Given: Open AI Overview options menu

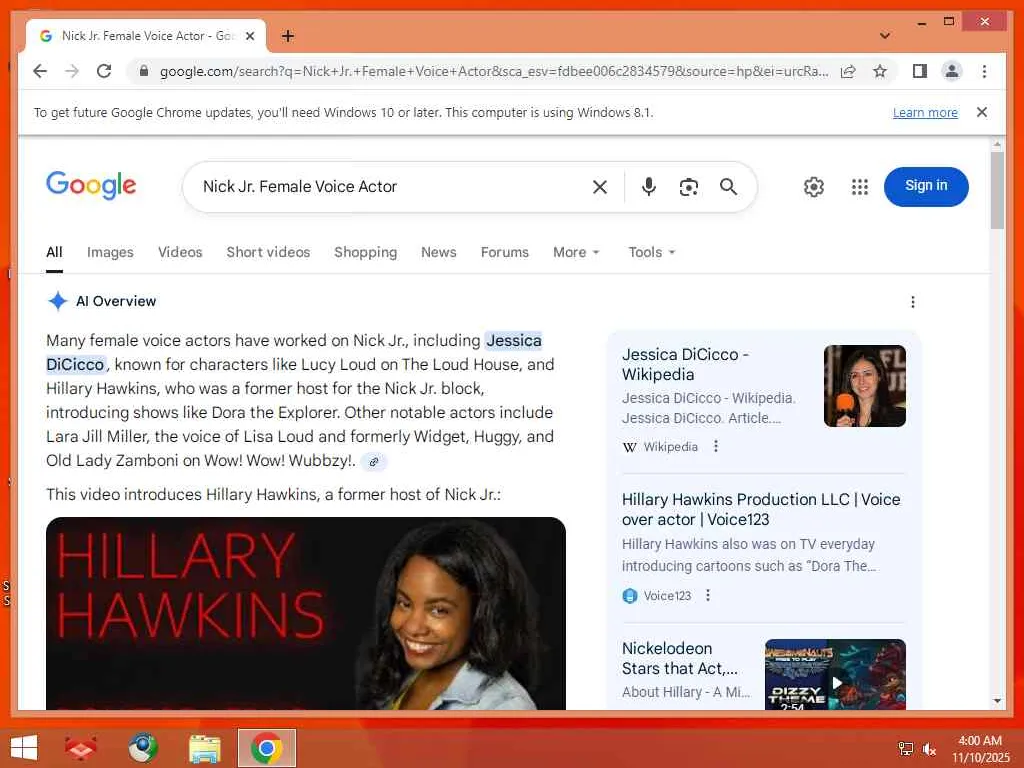Looking at the screenshot, I should click(x=912, y=302).
